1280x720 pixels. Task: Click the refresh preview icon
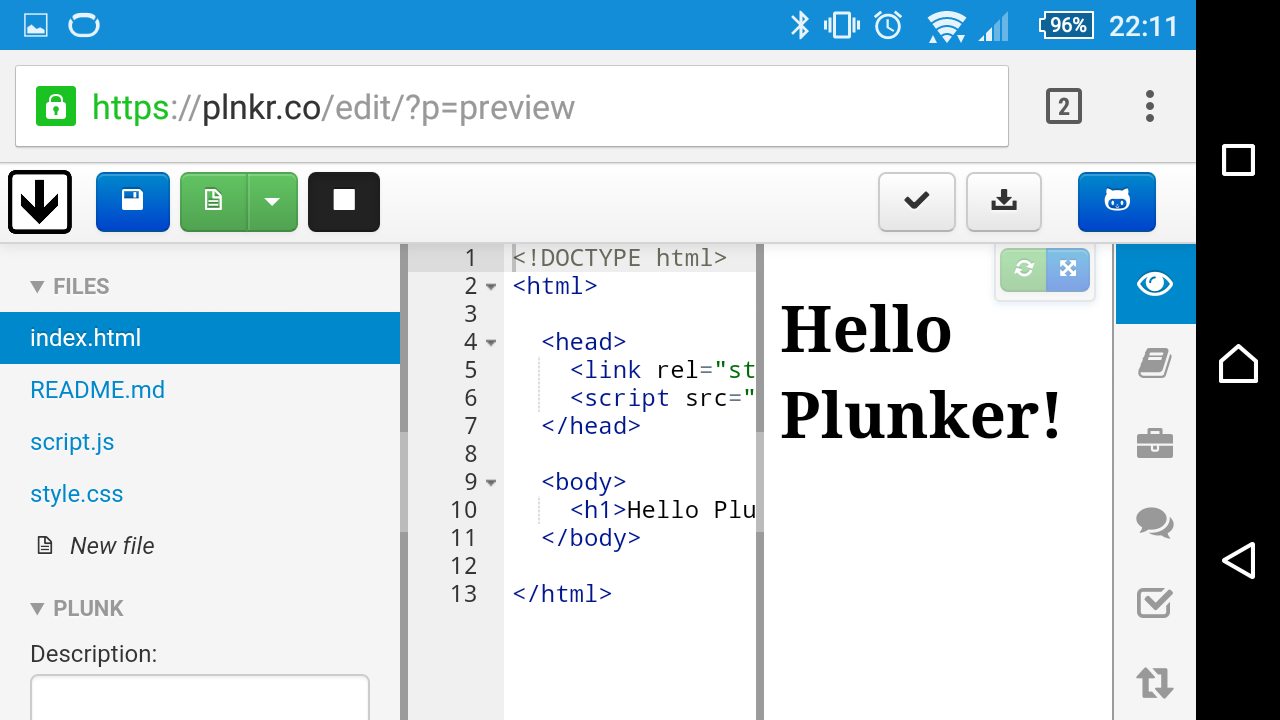[1023, 269]
